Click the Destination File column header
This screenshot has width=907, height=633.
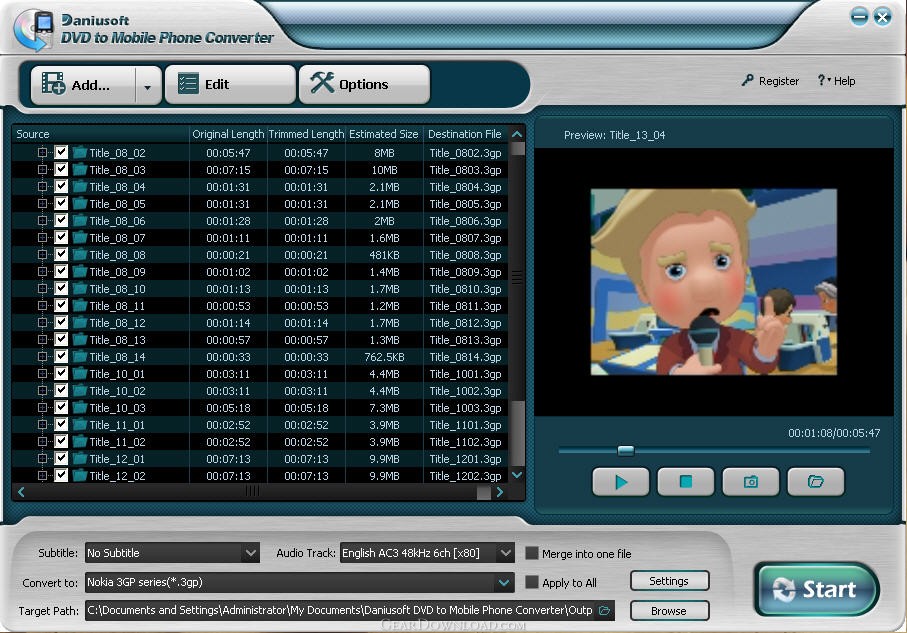(465, 134)
